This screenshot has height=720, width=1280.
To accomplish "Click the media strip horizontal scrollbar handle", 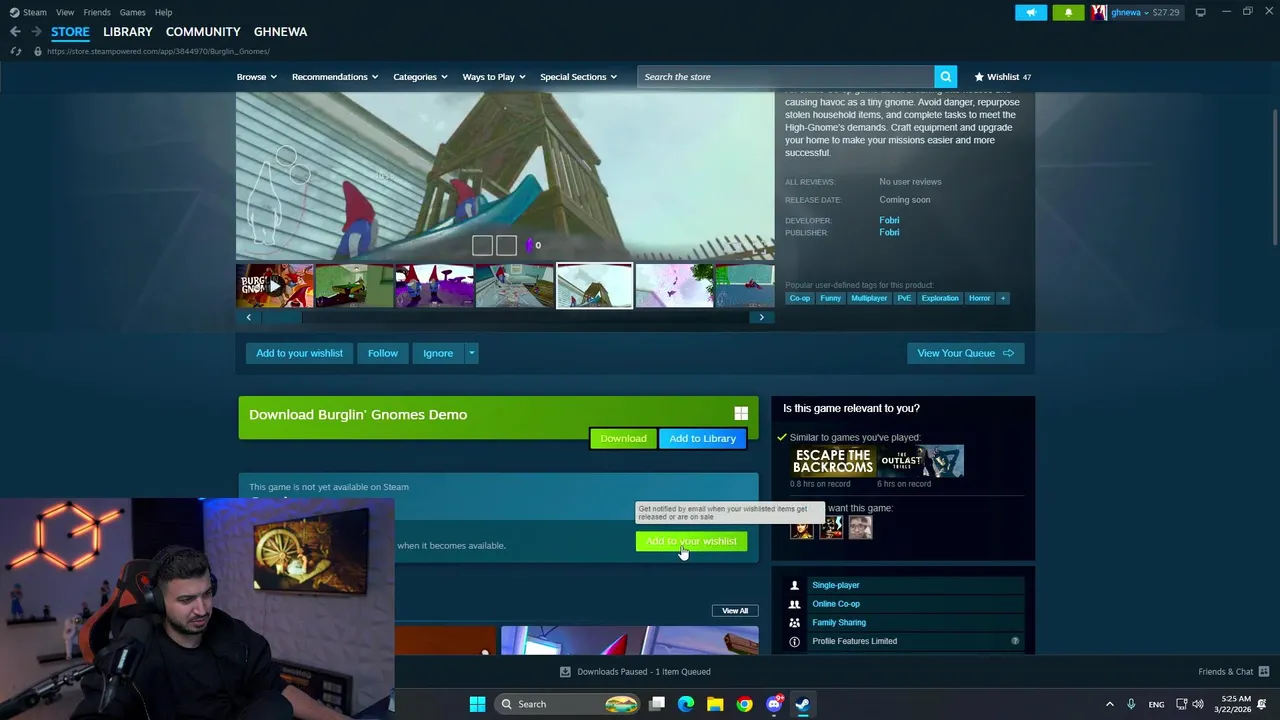I will [282, 317].
